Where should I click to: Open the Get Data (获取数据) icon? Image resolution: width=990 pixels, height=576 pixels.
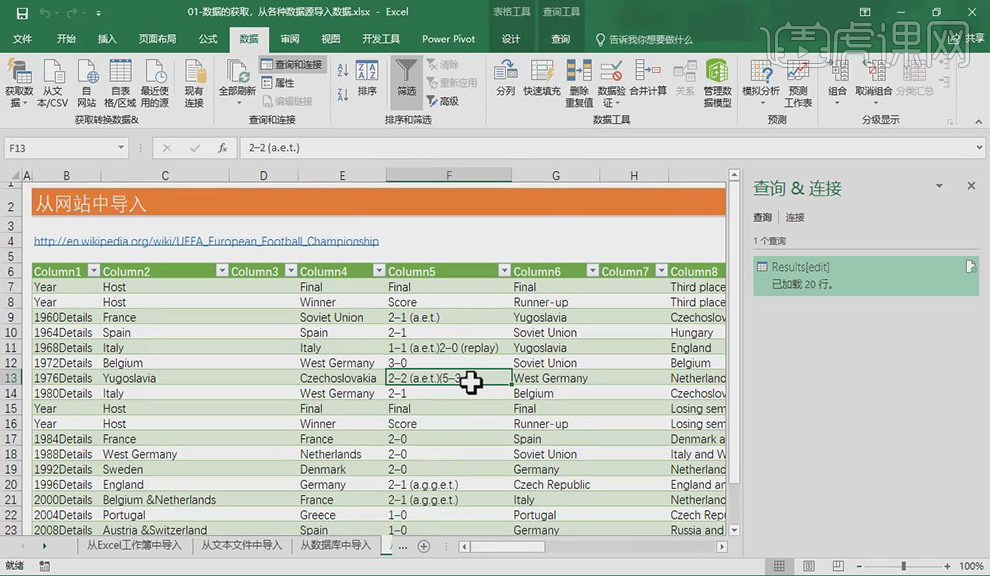[19, 83]
